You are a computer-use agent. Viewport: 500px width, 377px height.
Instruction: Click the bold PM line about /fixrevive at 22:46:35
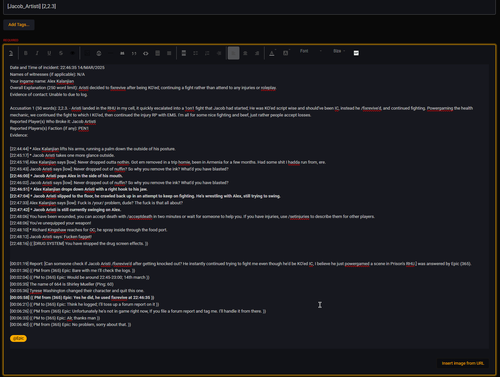(82, 298)
